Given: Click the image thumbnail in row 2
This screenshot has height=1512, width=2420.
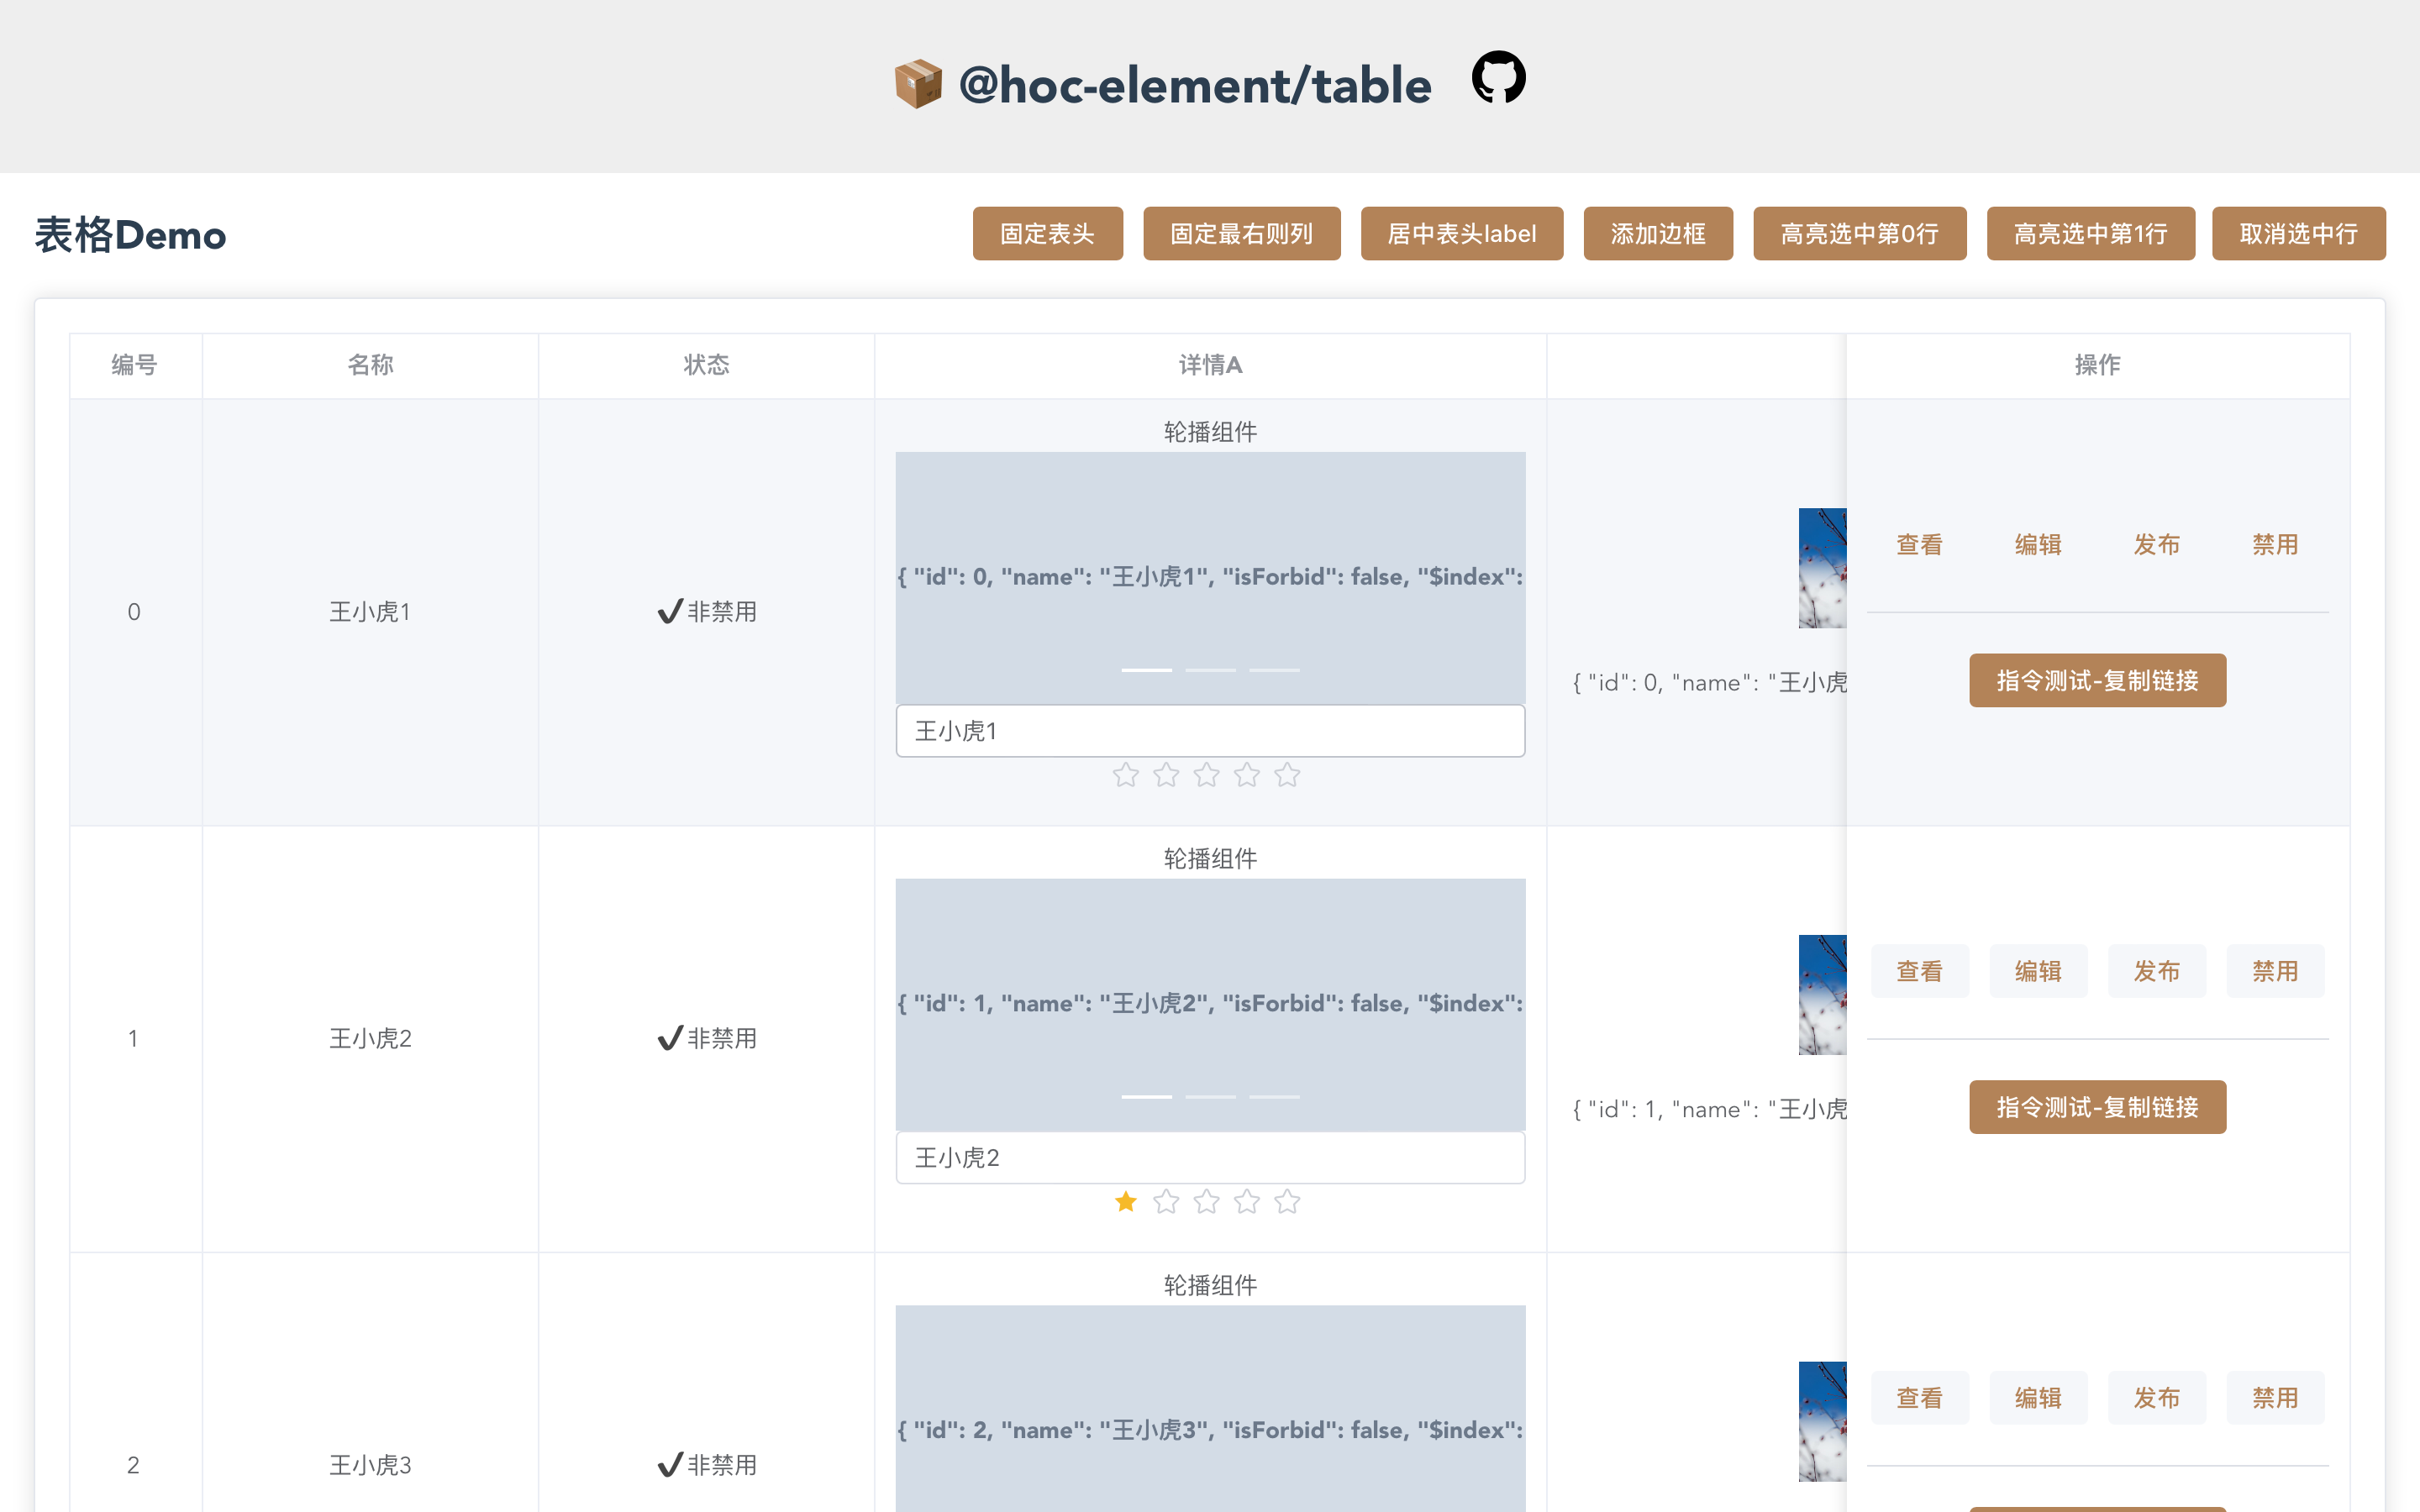Looking at the screenshot, I should tap(1822, 1421).
